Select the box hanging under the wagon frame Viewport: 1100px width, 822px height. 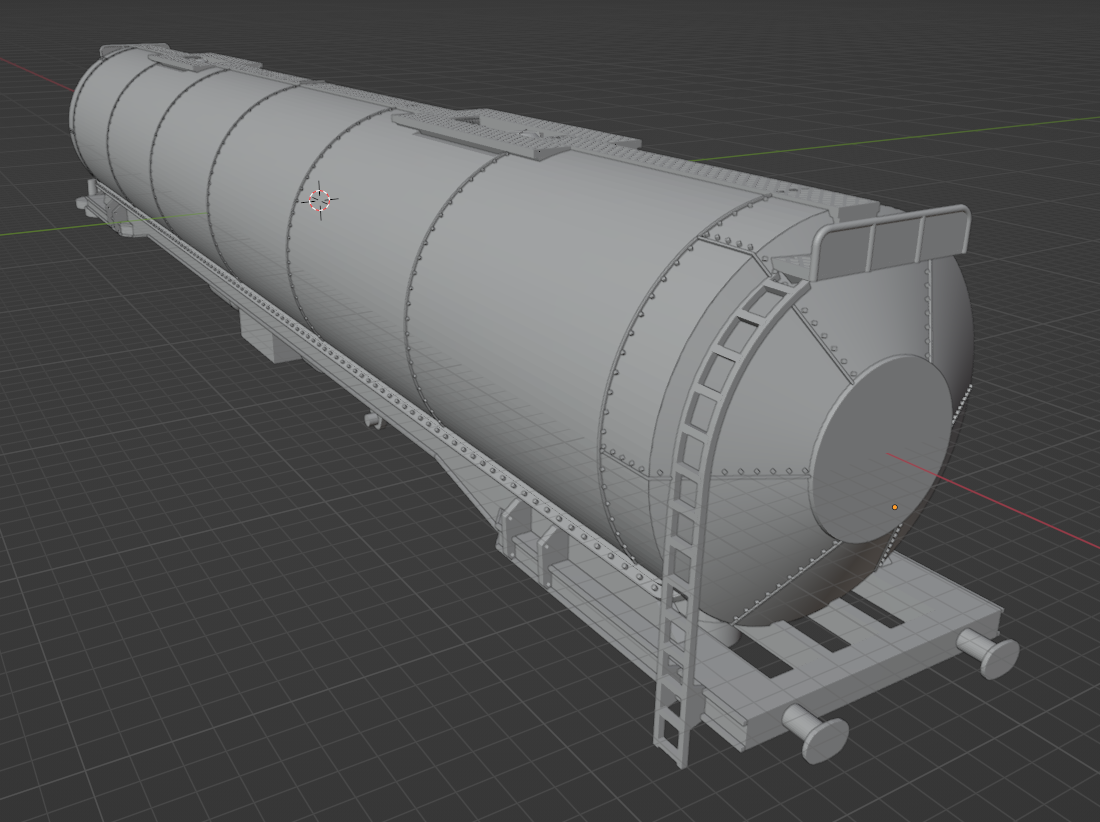pos(268,335)
